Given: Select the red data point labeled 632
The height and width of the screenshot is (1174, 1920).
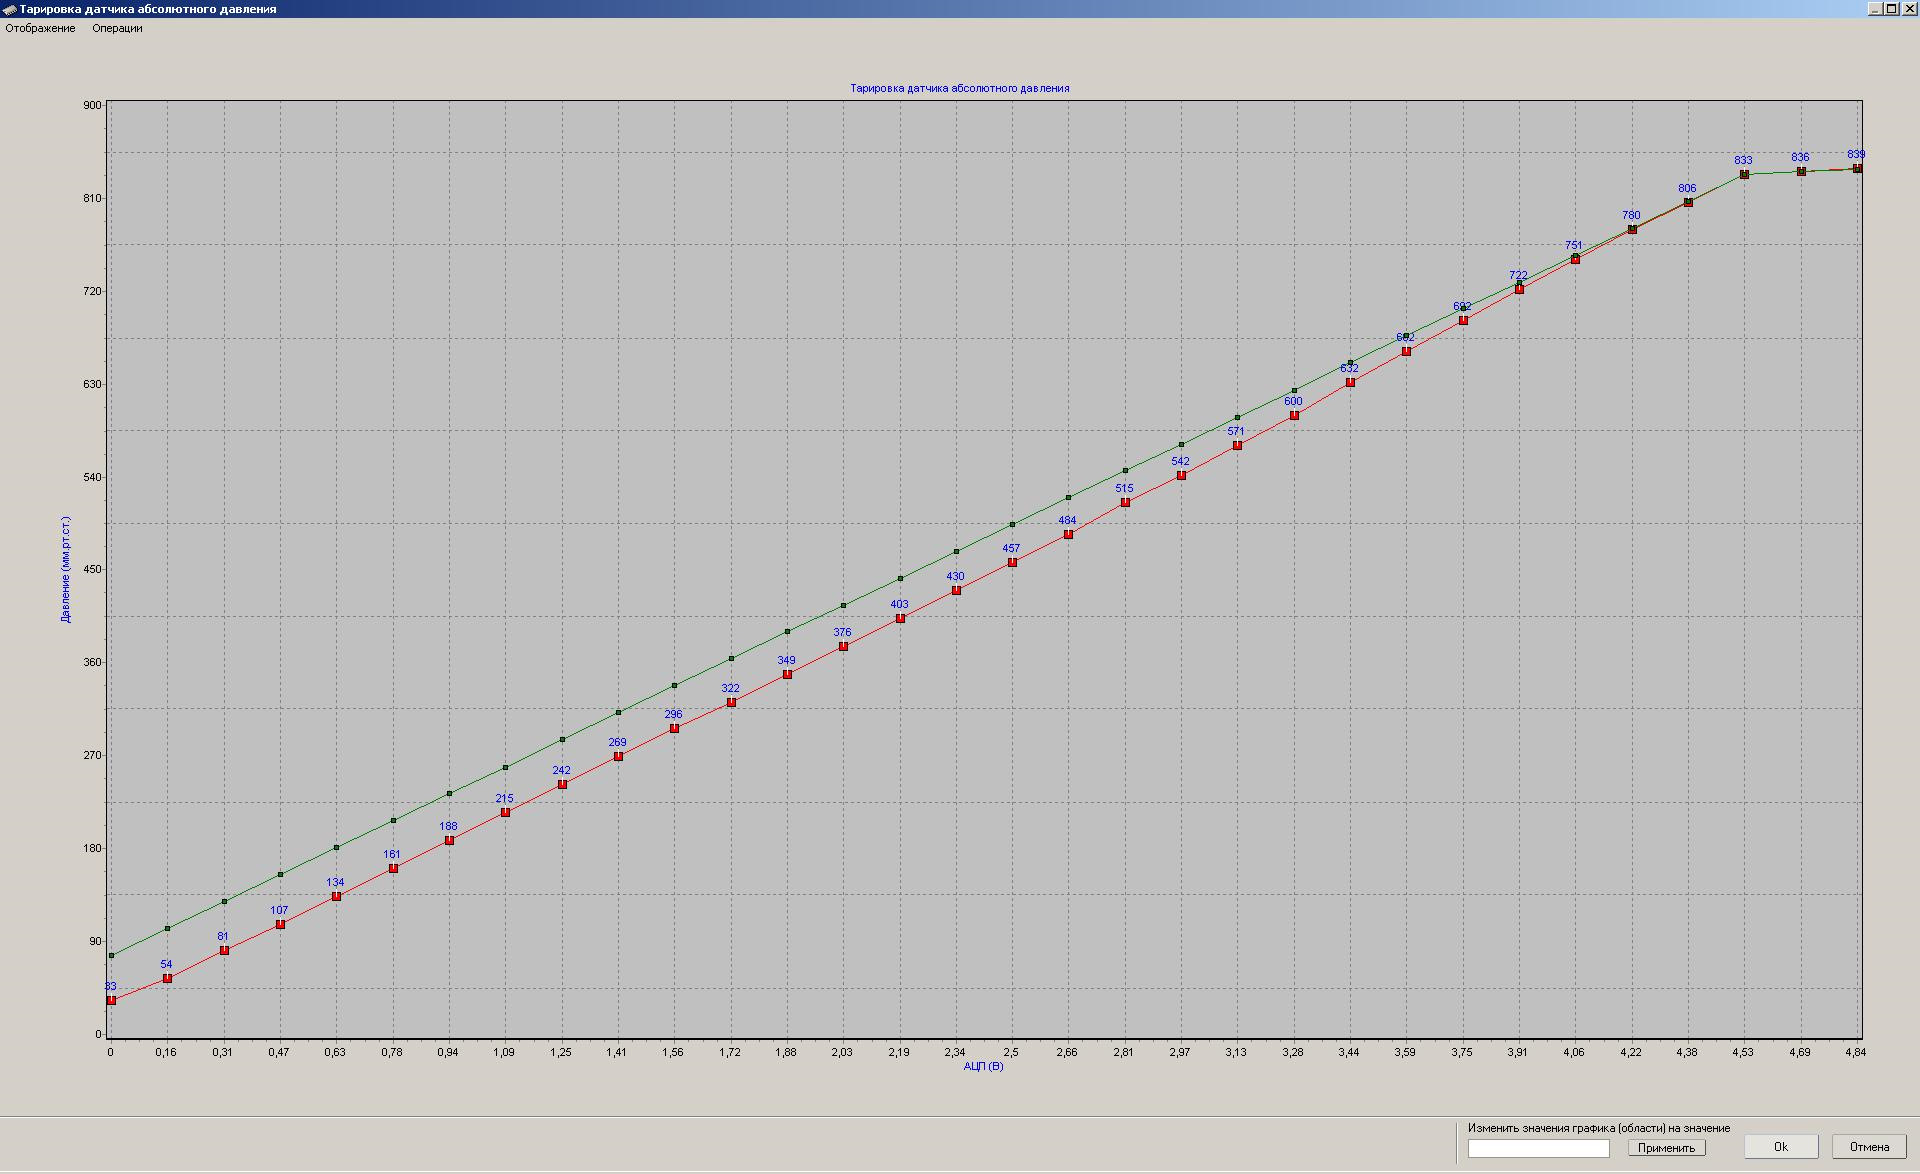Looking at the screenshot, I should pyautogui.click(x=1350, y=382).
